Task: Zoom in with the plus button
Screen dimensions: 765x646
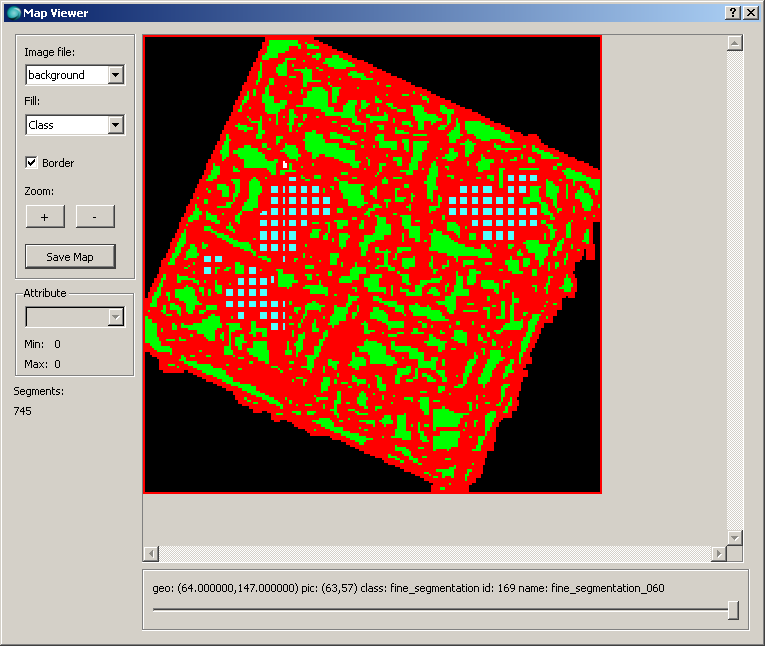Action: [x=44, y=217]
